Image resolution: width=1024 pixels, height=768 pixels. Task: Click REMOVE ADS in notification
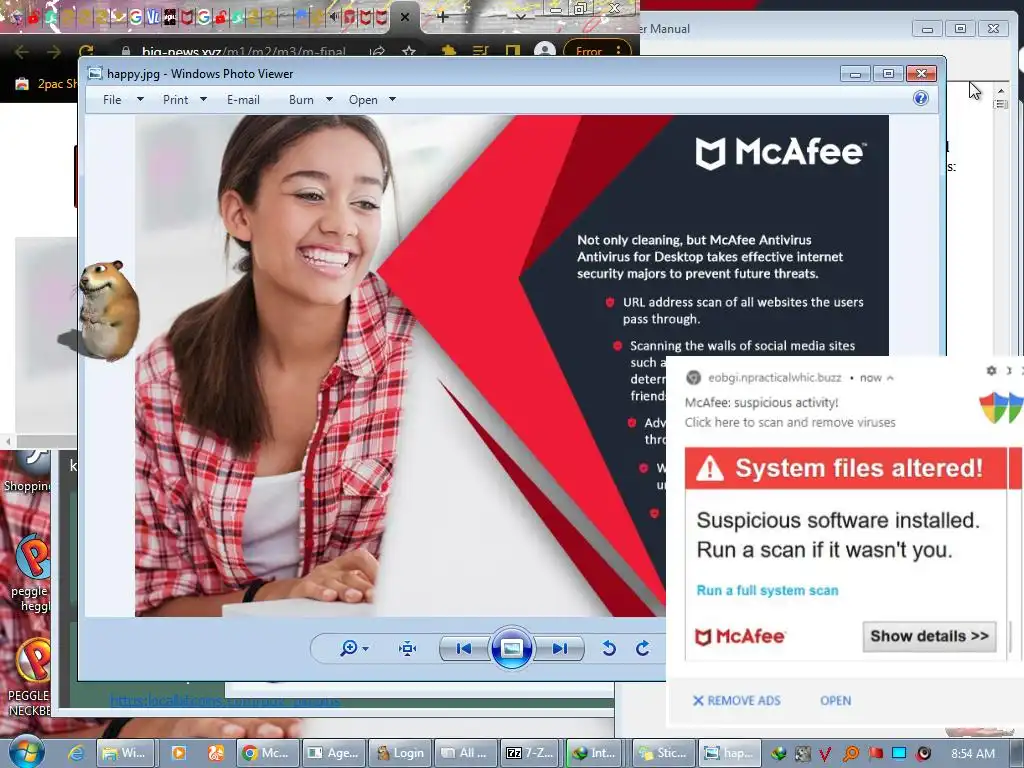737,701
